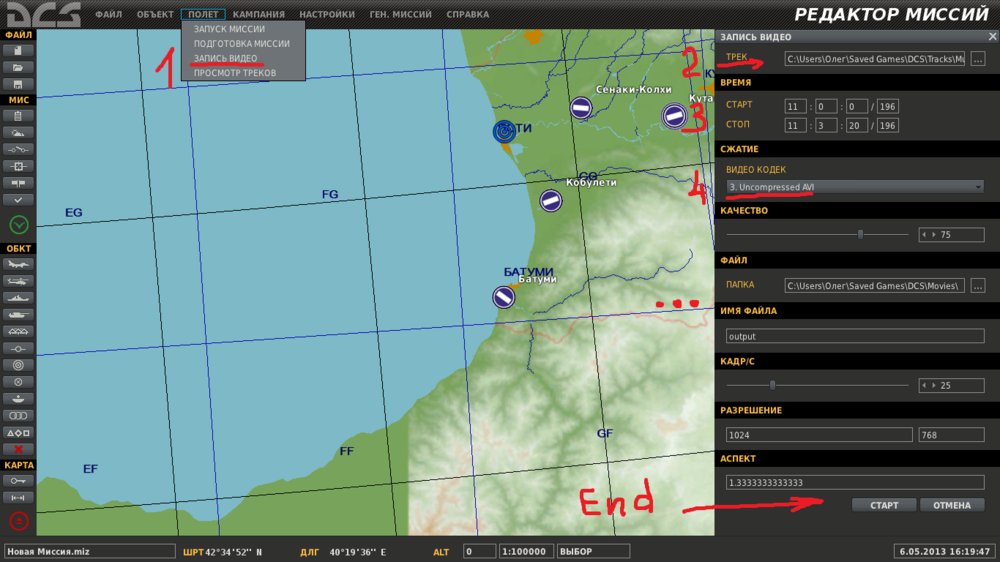Click the red X delete object icon
Viewport: 1000px width, 562px height.
[18, 449]
